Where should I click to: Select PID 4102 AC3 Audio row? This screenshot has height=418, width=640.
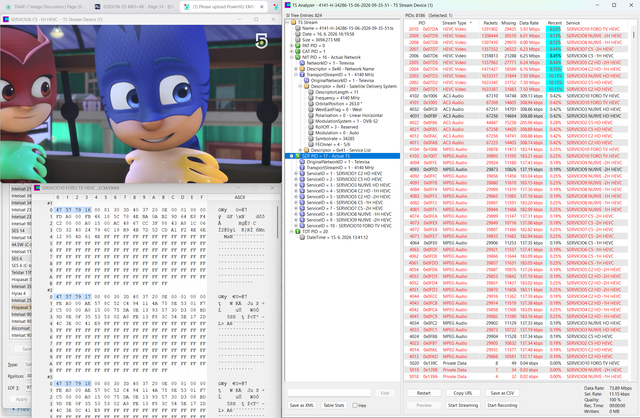(517, 96)
